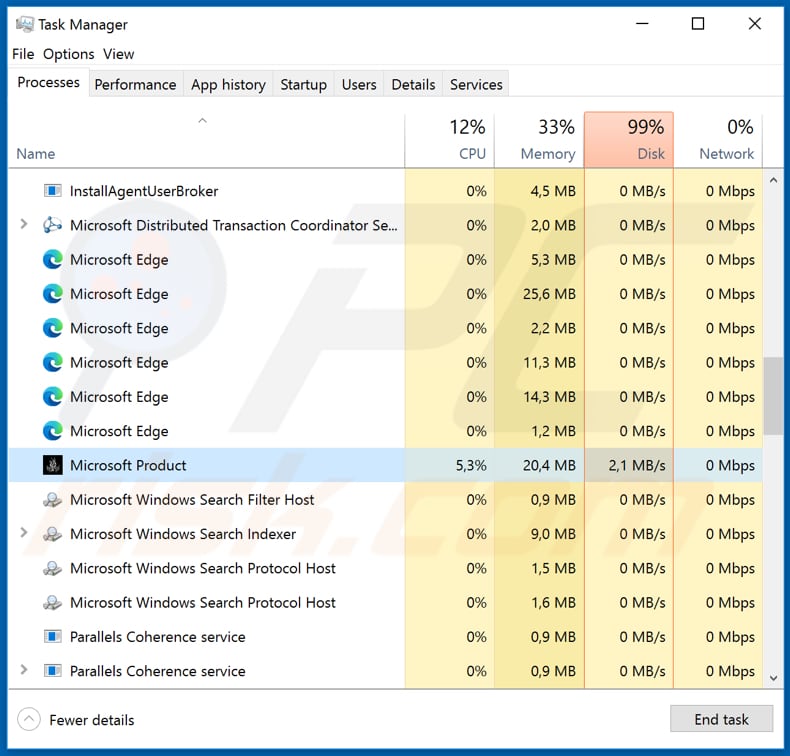Open the File menu
The image size is (790, 756).
pyautogui.click(x=23, y=54)
